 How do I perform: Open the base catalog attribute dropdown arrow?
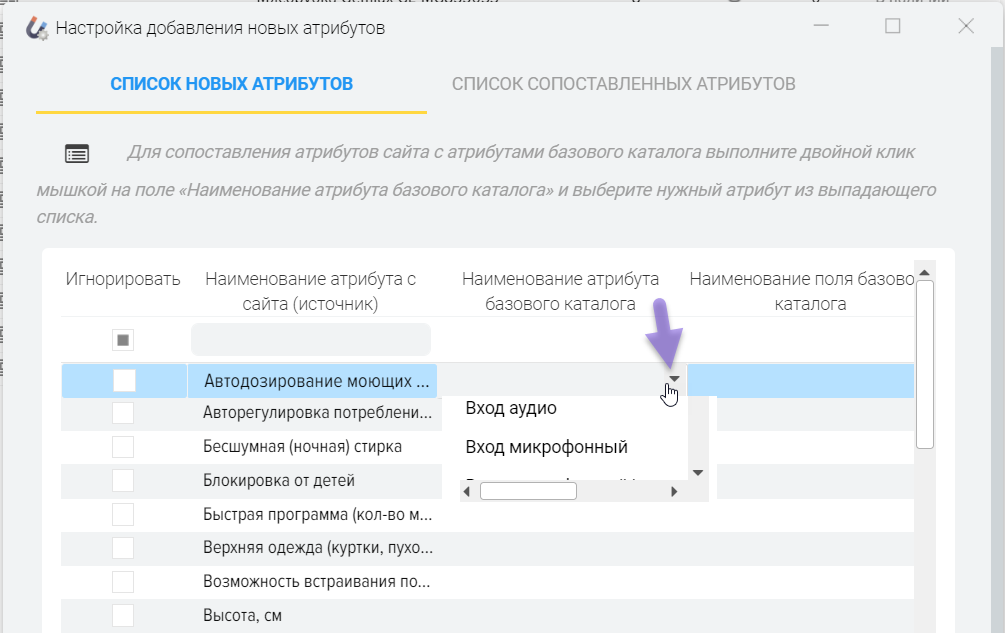(x=676, y=379)
